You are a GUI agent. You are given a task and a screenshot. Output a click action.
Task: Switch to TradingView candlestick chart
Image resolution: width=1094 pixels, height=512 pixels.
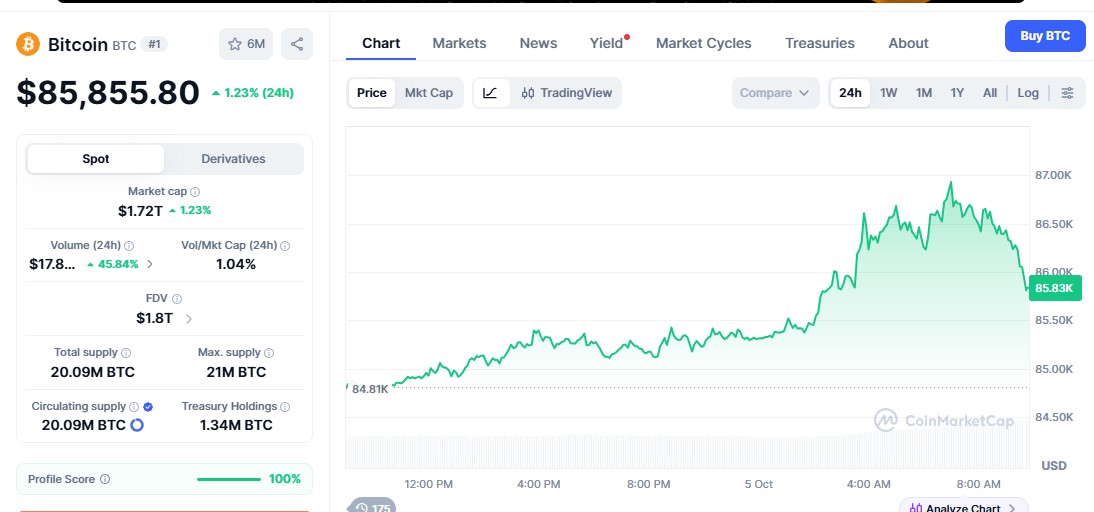coord(566,93)
